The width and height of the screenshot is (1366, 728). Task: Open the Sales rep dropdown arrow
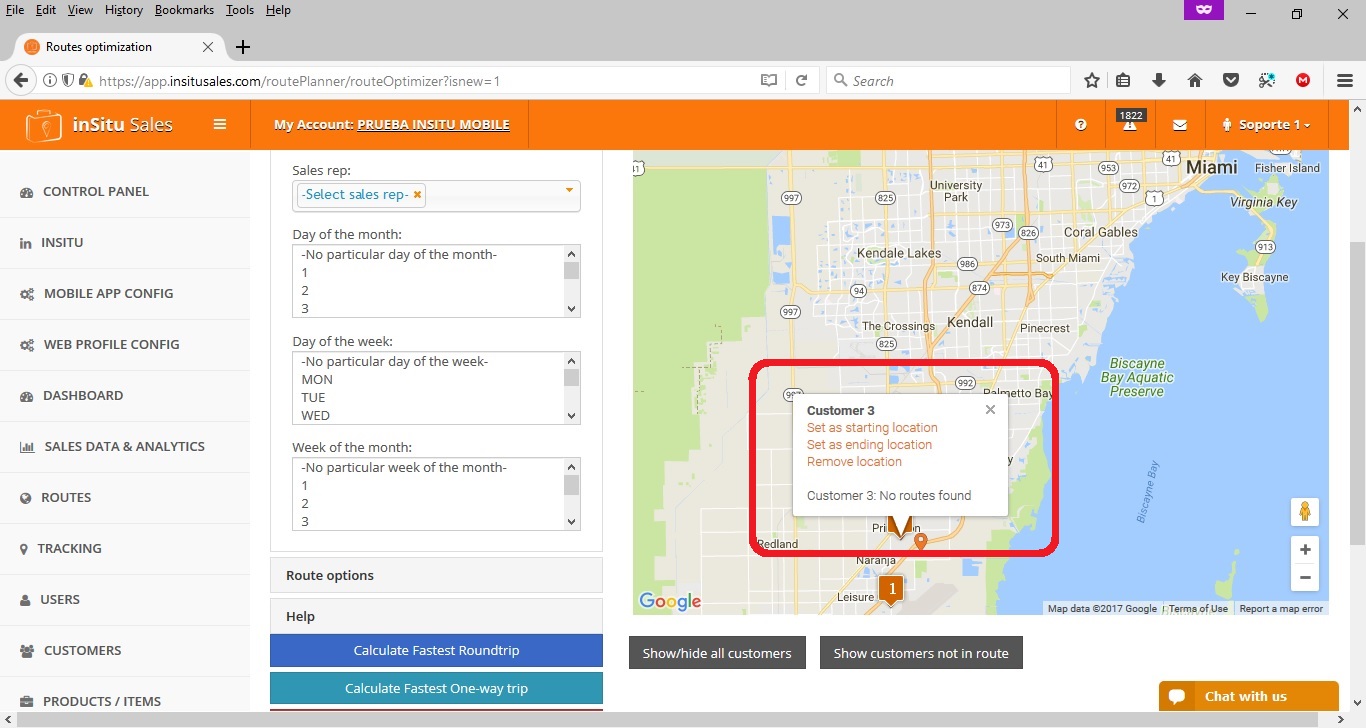click(569, 190)
